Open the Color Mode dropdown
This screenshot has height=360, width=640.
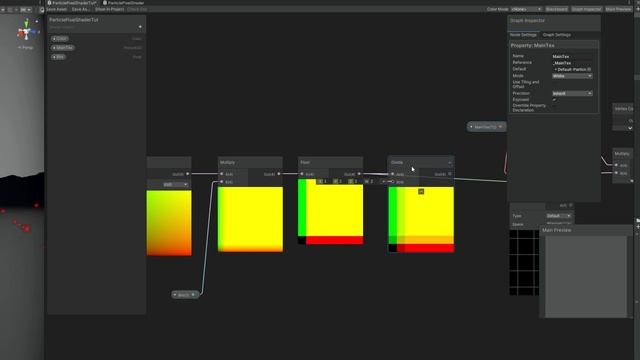click(527, 9)
